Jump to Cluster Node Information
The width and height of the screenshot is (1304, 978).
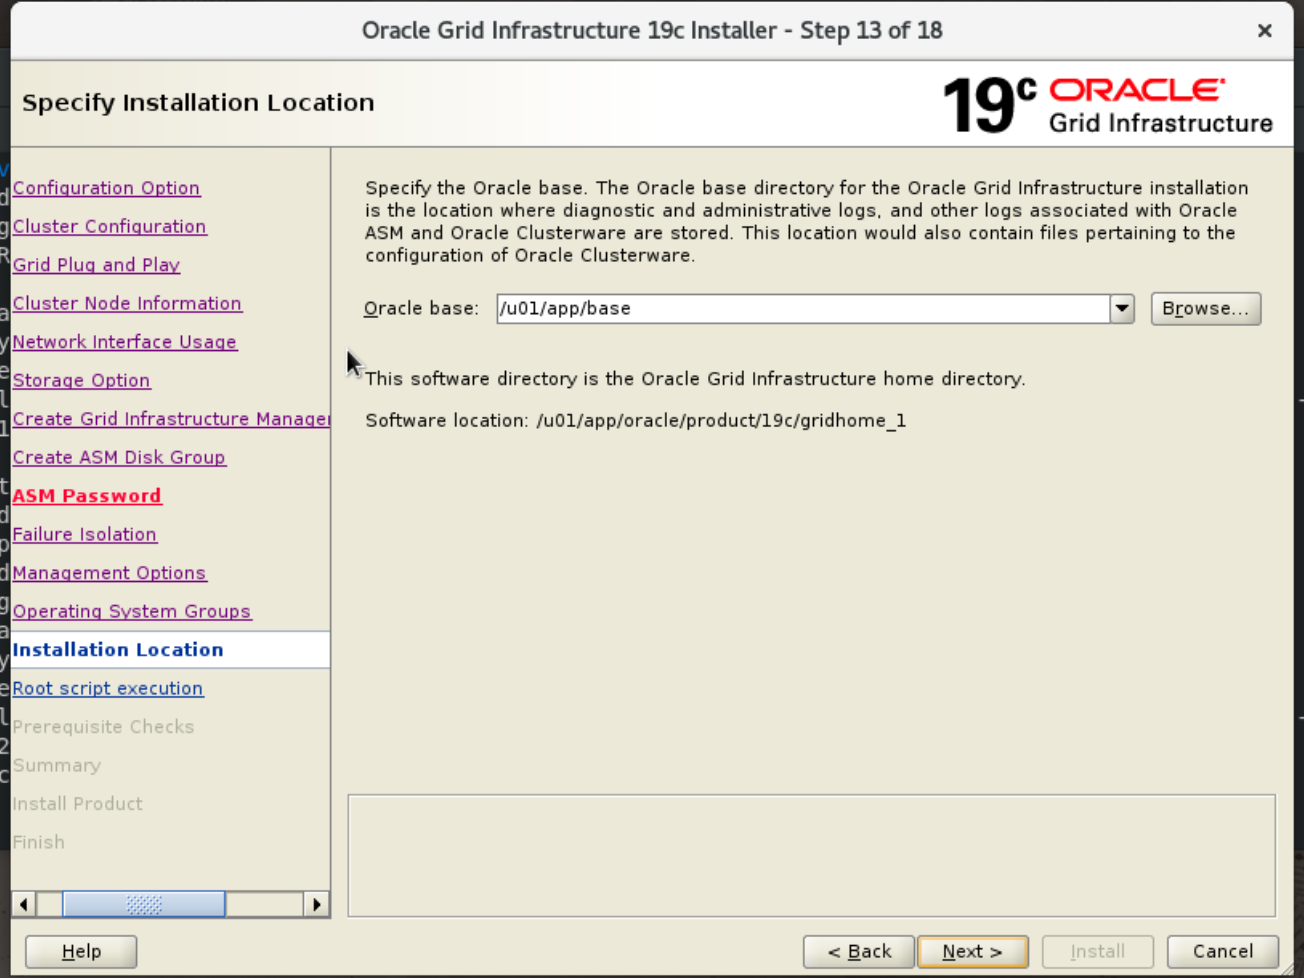(x=127, y=303)
